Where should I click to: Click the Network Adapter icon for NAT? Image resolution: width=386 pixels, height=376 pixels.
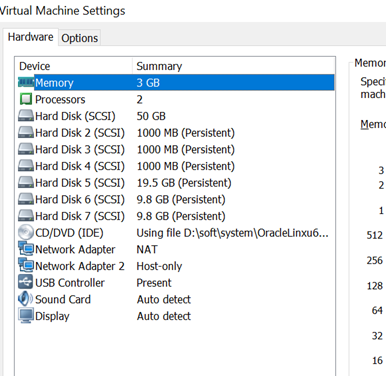(26, 249)
